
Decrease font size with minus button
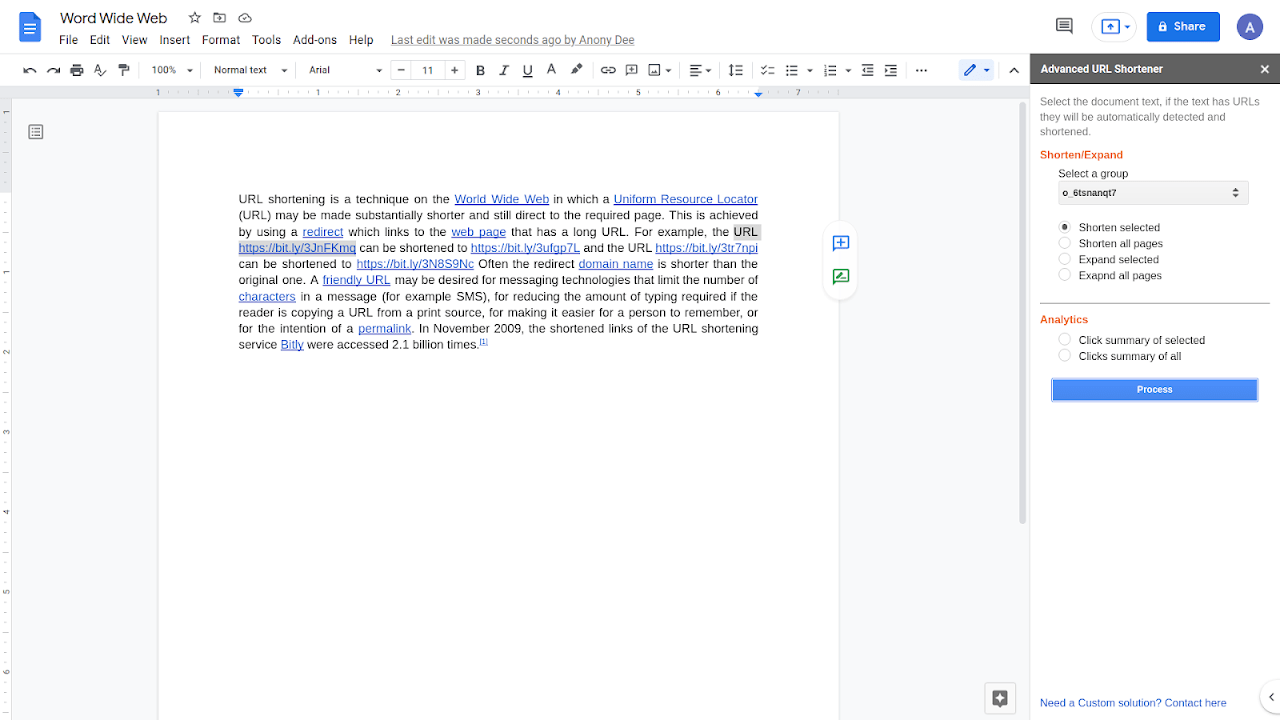tap(401, 70)
